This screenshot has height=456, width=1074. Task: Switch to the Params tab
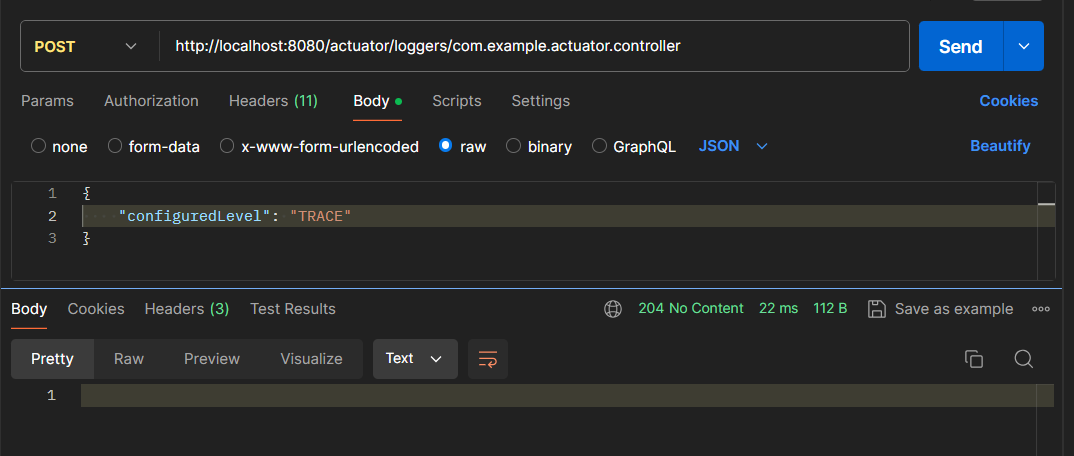click(47, 101)
